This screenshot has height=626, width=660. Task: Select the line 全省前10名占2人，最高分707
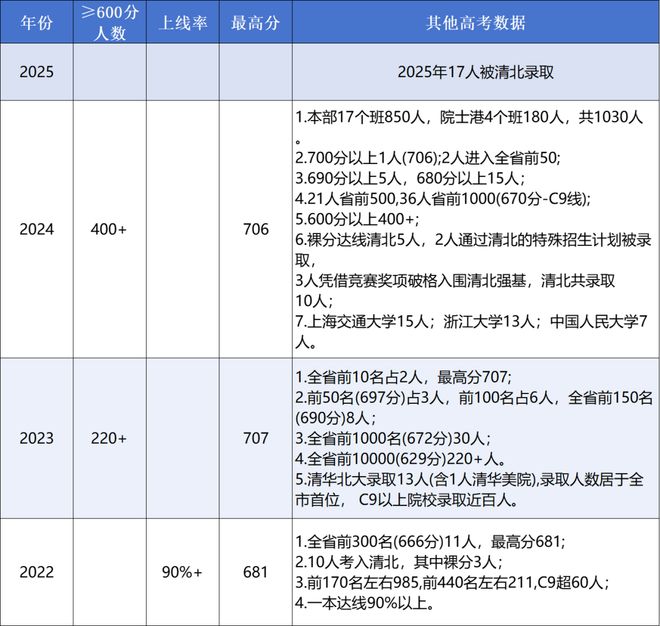coord(404,377)
